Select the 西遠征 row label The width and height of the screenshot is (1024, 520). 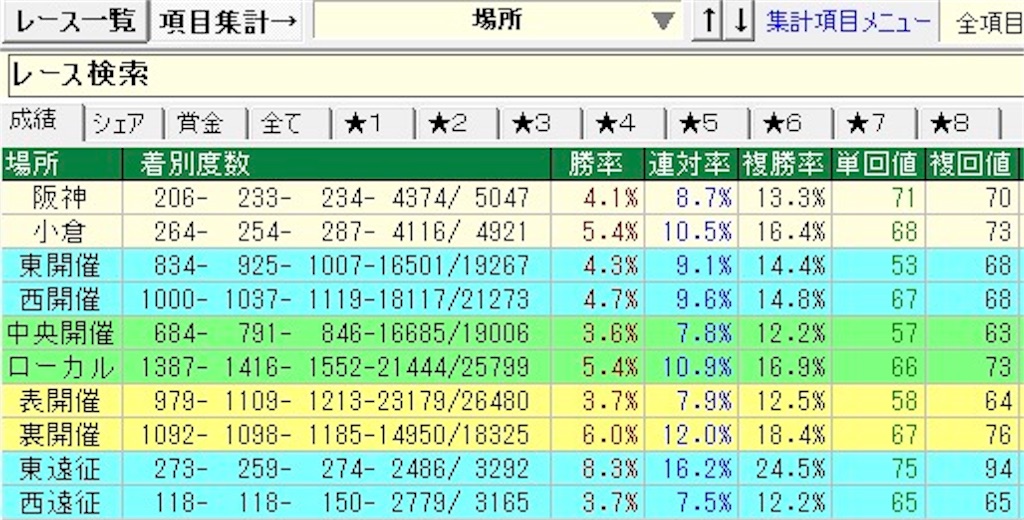61,503
